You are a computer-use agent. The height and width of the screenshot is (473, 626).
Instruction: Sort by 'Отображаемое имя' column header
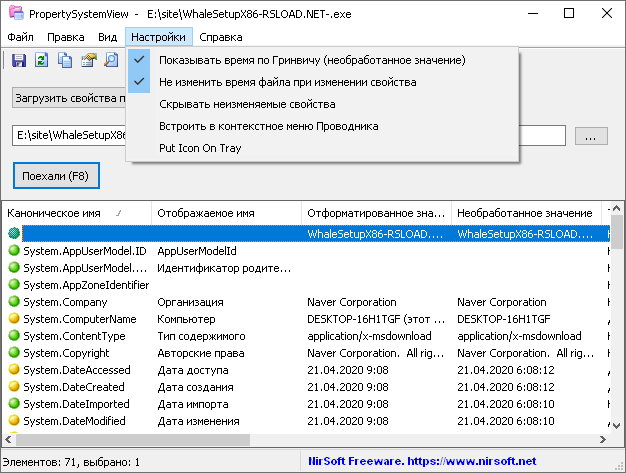coord(226,213)
